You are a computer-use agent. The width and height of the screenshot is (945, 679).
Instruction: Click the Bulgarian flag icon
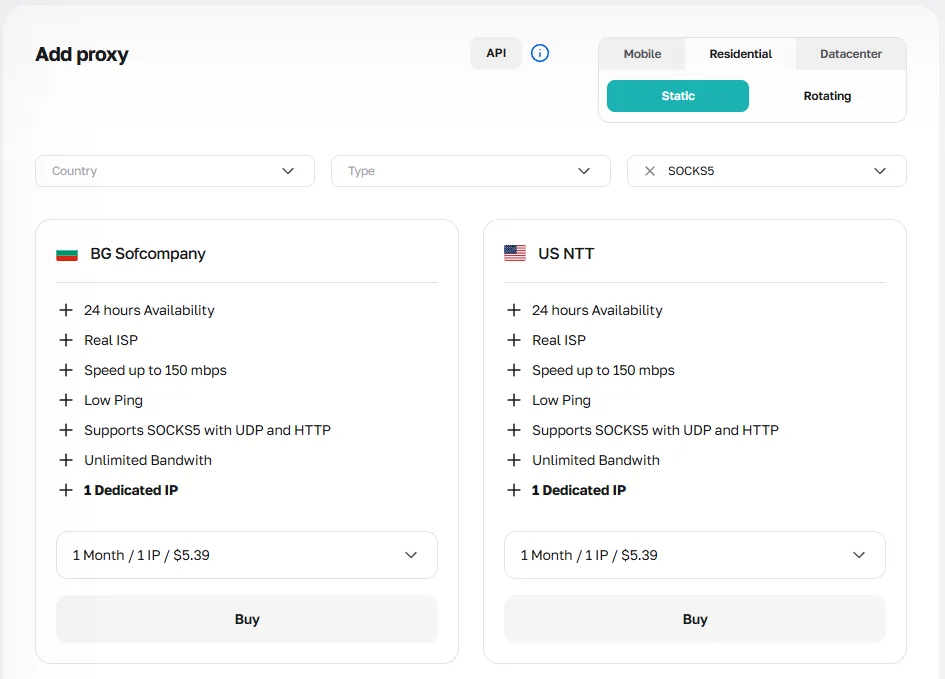coord(67,254)
